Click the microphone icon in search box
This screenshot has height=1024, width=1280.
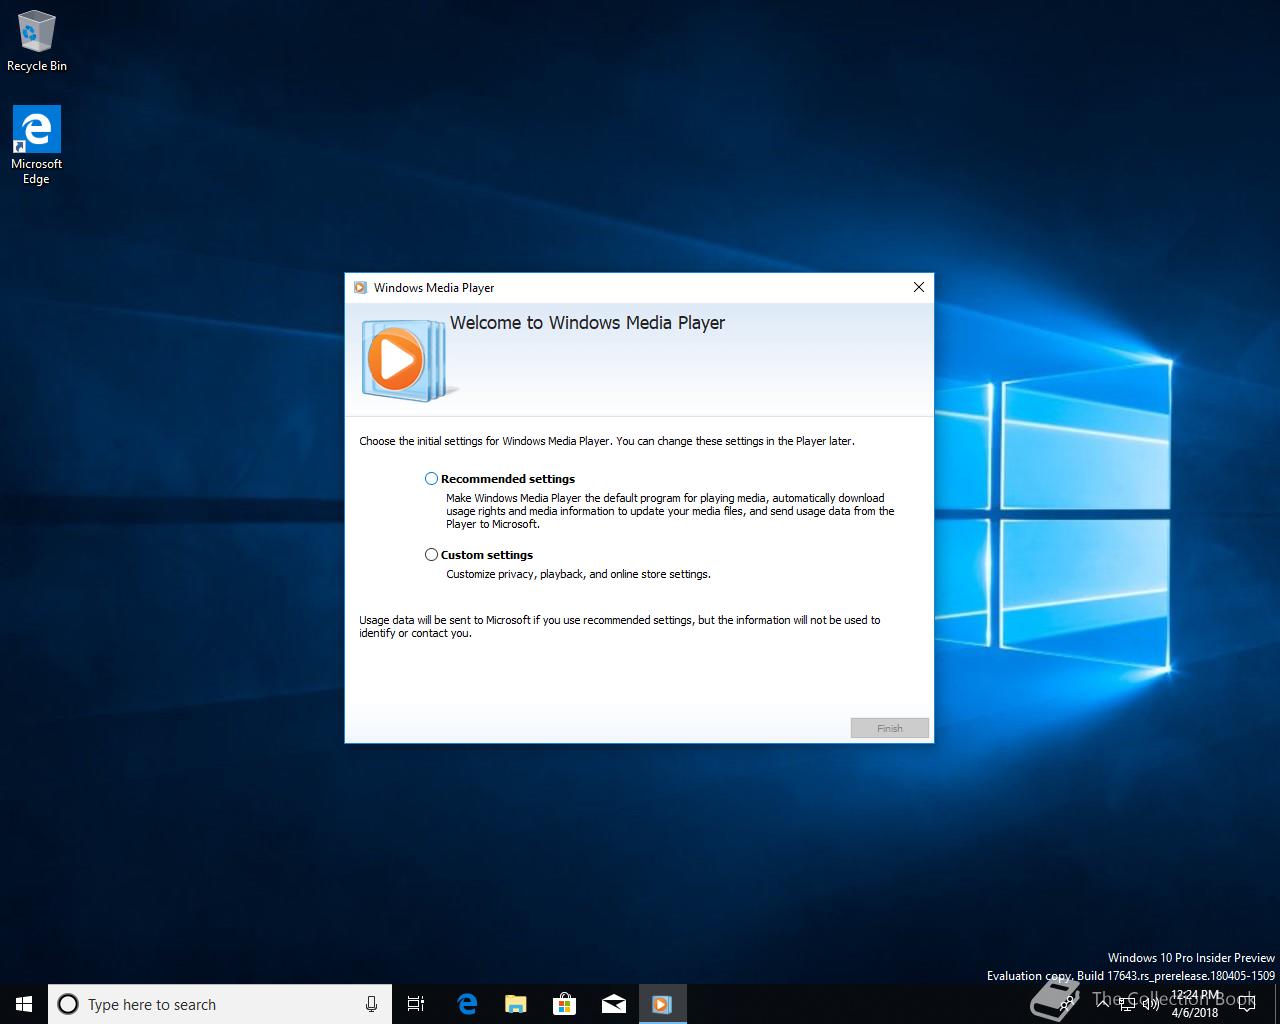[371, 1004]
